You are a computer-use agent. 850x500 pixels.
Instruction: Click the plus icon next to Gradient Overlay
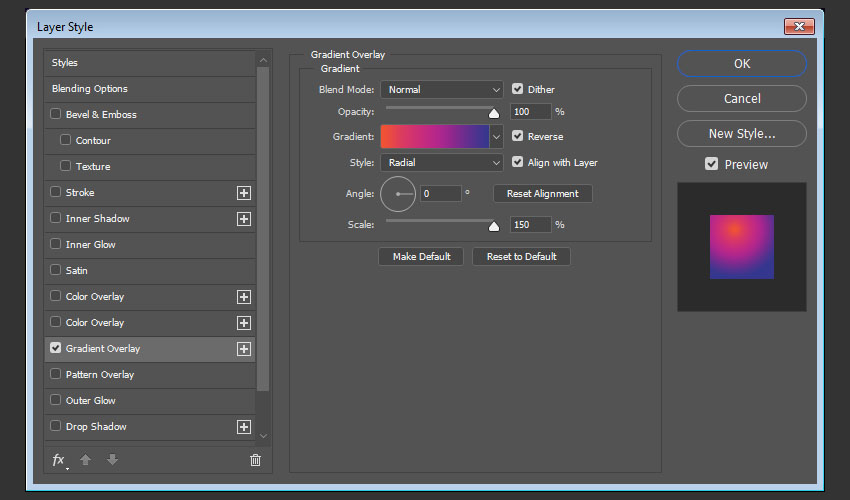click(243, 349)
